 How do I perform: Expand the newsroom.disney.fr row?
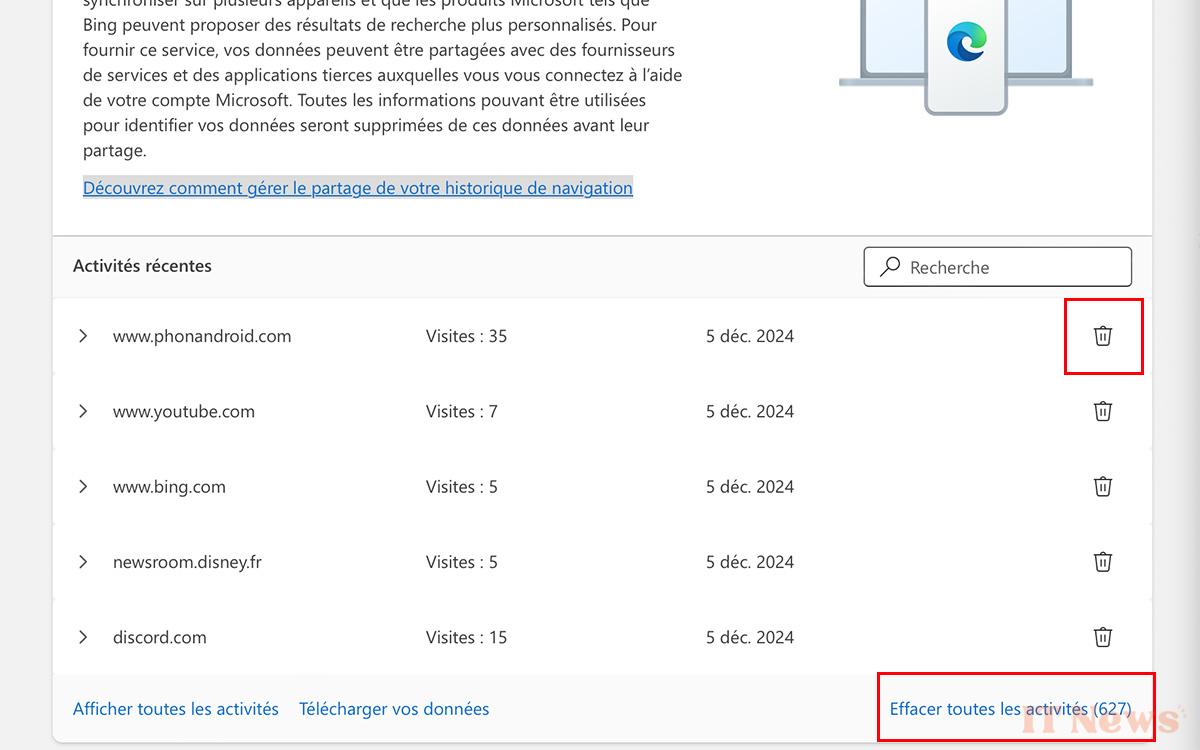tap(83, 562)
